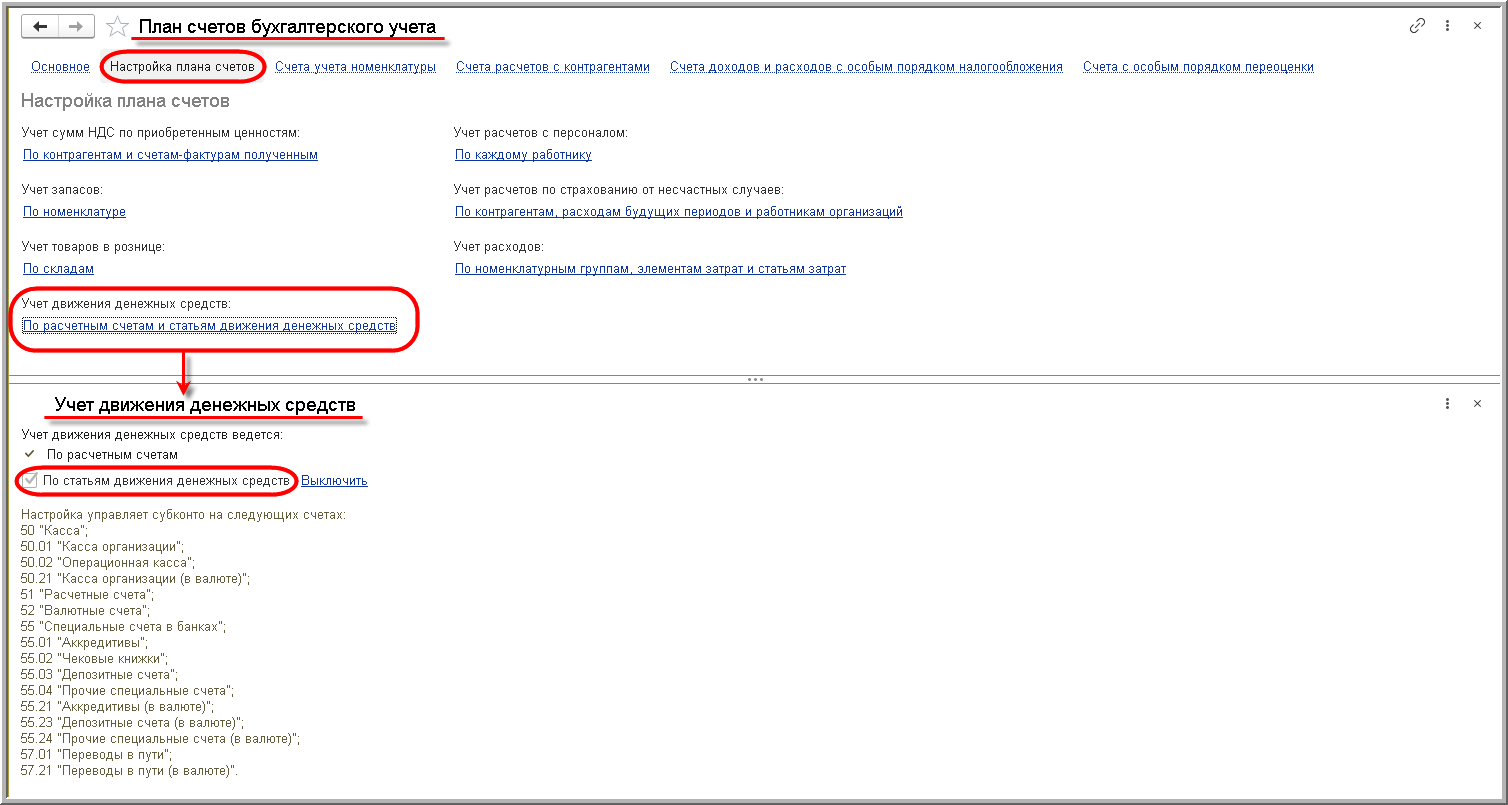Add page to favorites with star icon
Viewport: 1508px width, 805px height.
(118, 27)
